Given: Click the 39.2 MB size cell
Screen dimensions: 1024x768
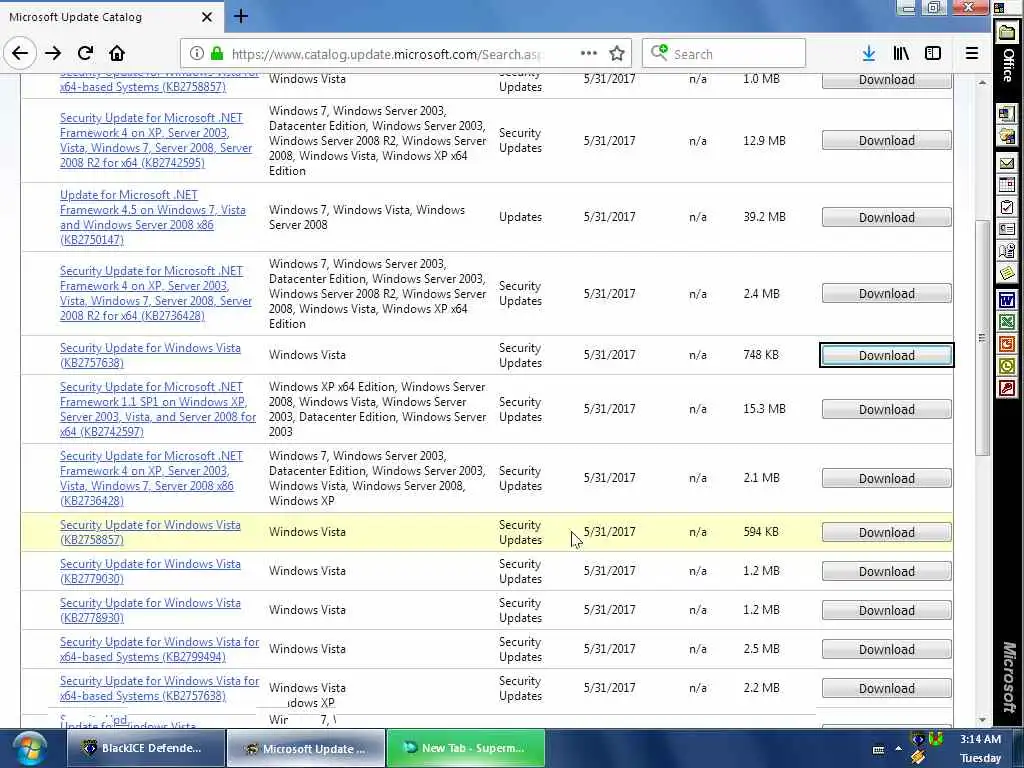Looking at the screenshot, I should tap(764, 217).
